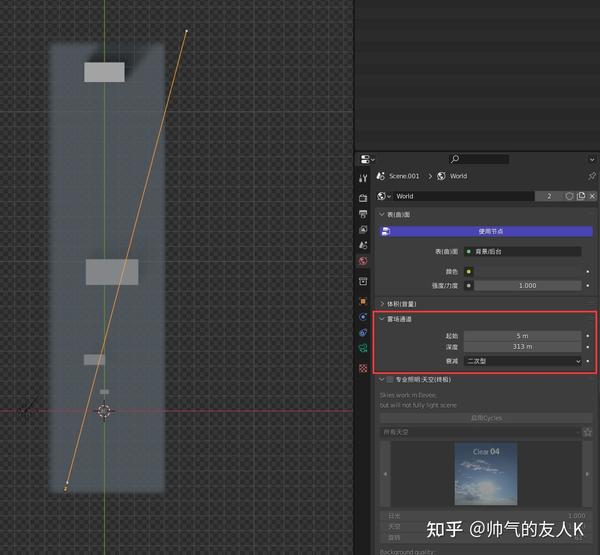Open the 衰减 二次型 falloff dropdown
The height and width of the screenshot is (555, 600).
(x=522, y=361)
